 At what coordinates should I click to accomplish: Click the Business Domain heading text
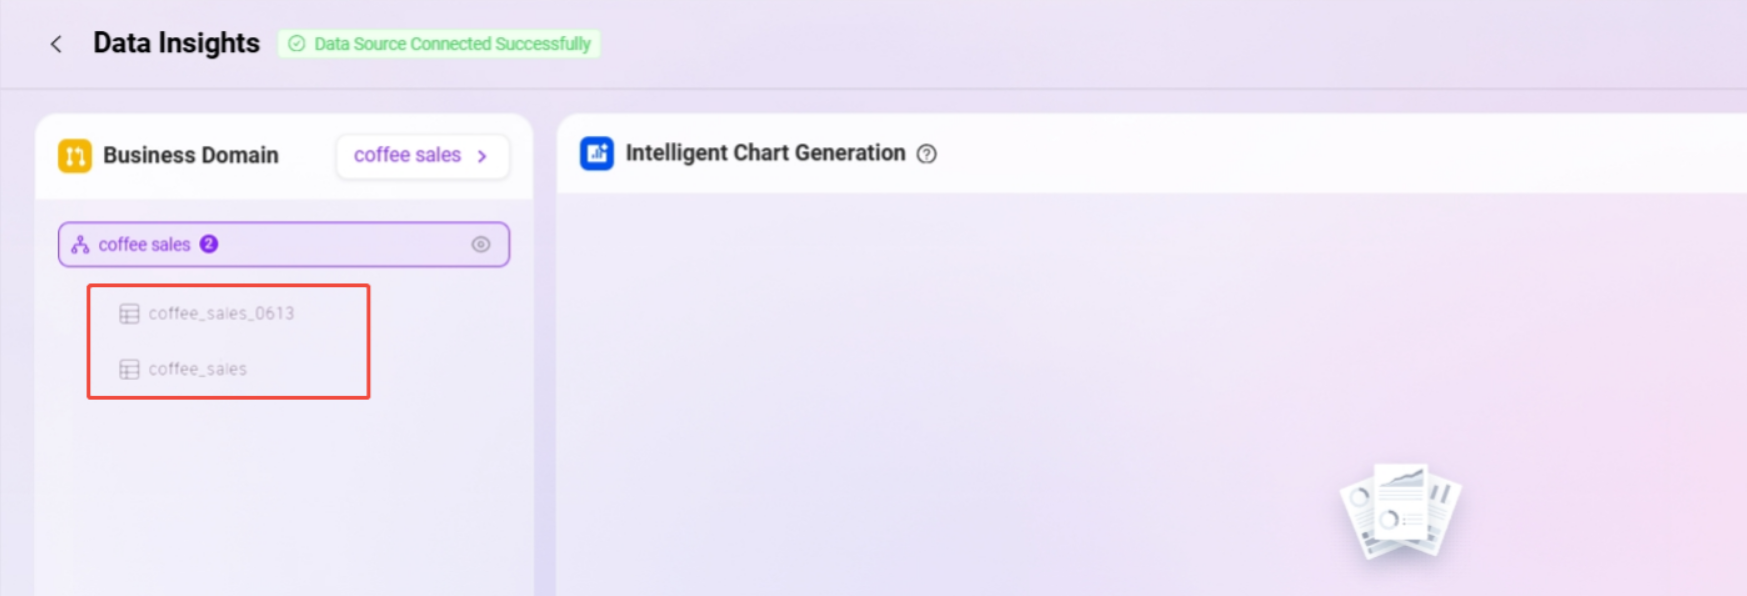[191, 155]
